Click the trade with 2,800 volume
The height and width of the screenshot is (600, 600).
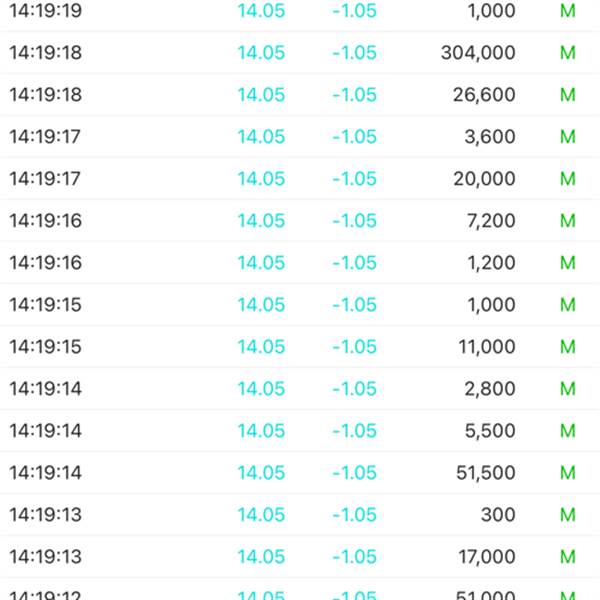pyautogui.click(x=300, y=389)
